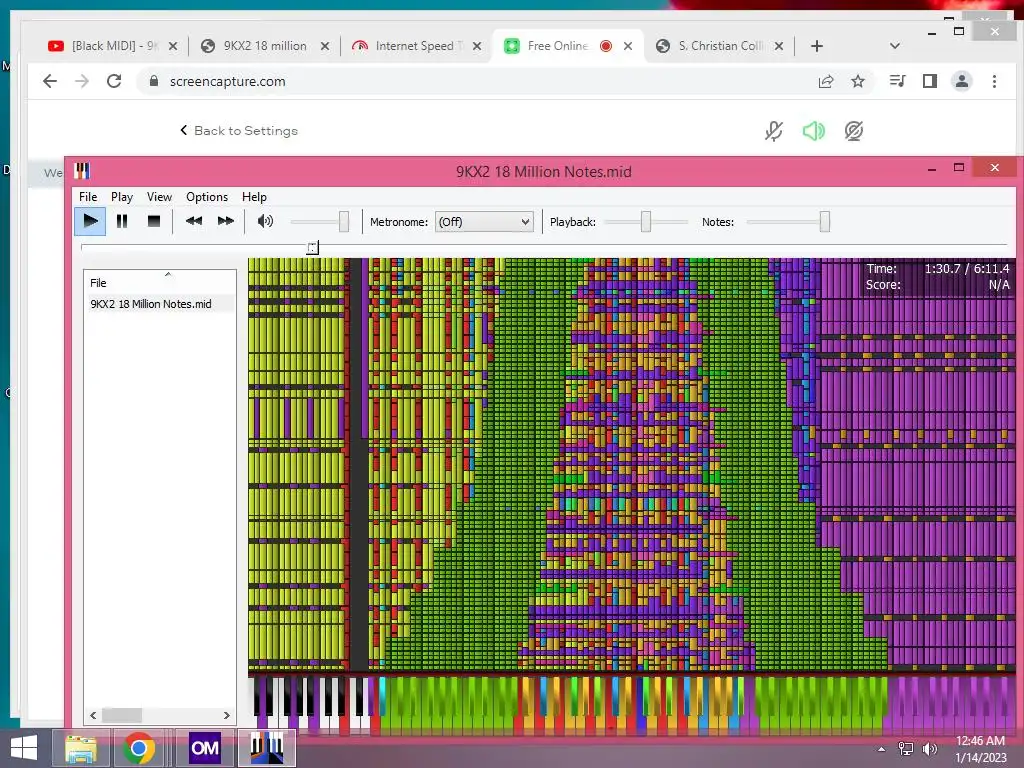Show hidden system tray icons
This screenshot has height=768, width=1024.
[x=882, y=749]
